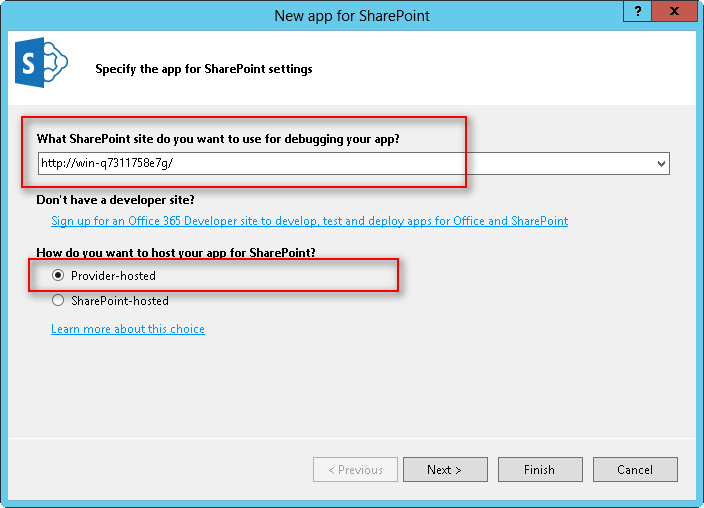Select the Provider-hosted radio button circle
This screenshot has width=704, height=508.
tap(58, 275)
